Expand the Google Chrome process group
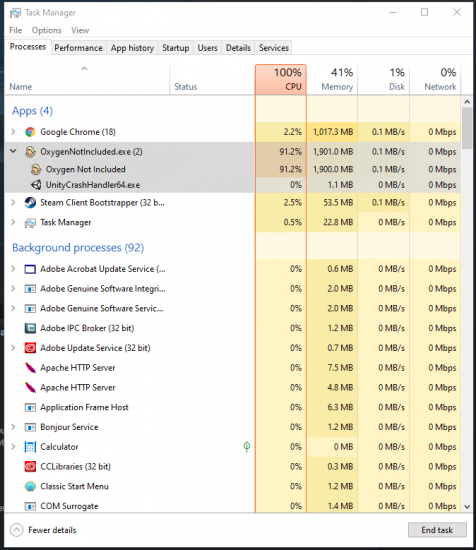The image size is (476, 550). (13, 132)
